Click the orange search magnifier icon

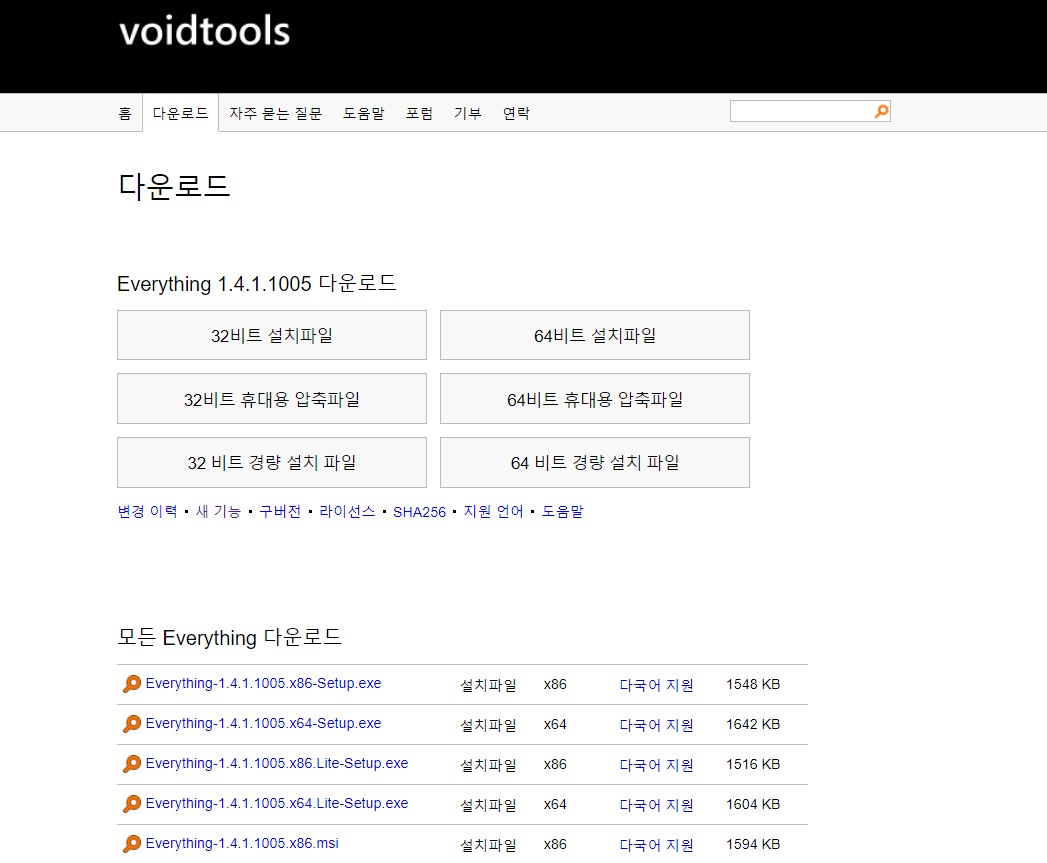click(881, 111)
